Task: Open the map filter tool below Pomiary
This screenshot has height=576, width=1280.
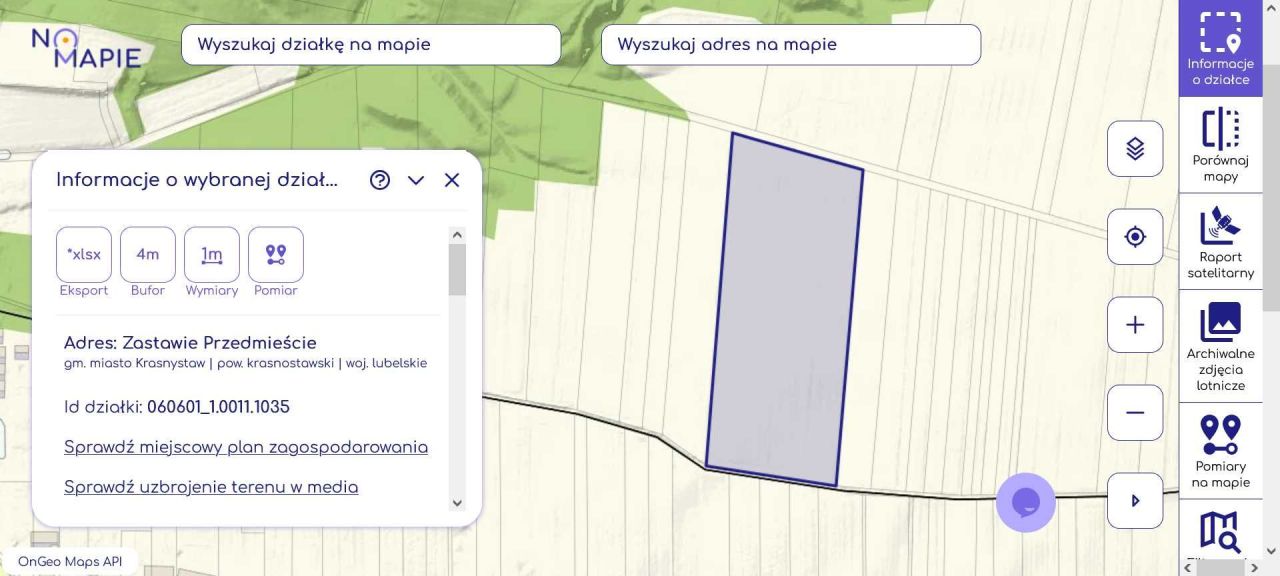Action: click(1220, 530)
